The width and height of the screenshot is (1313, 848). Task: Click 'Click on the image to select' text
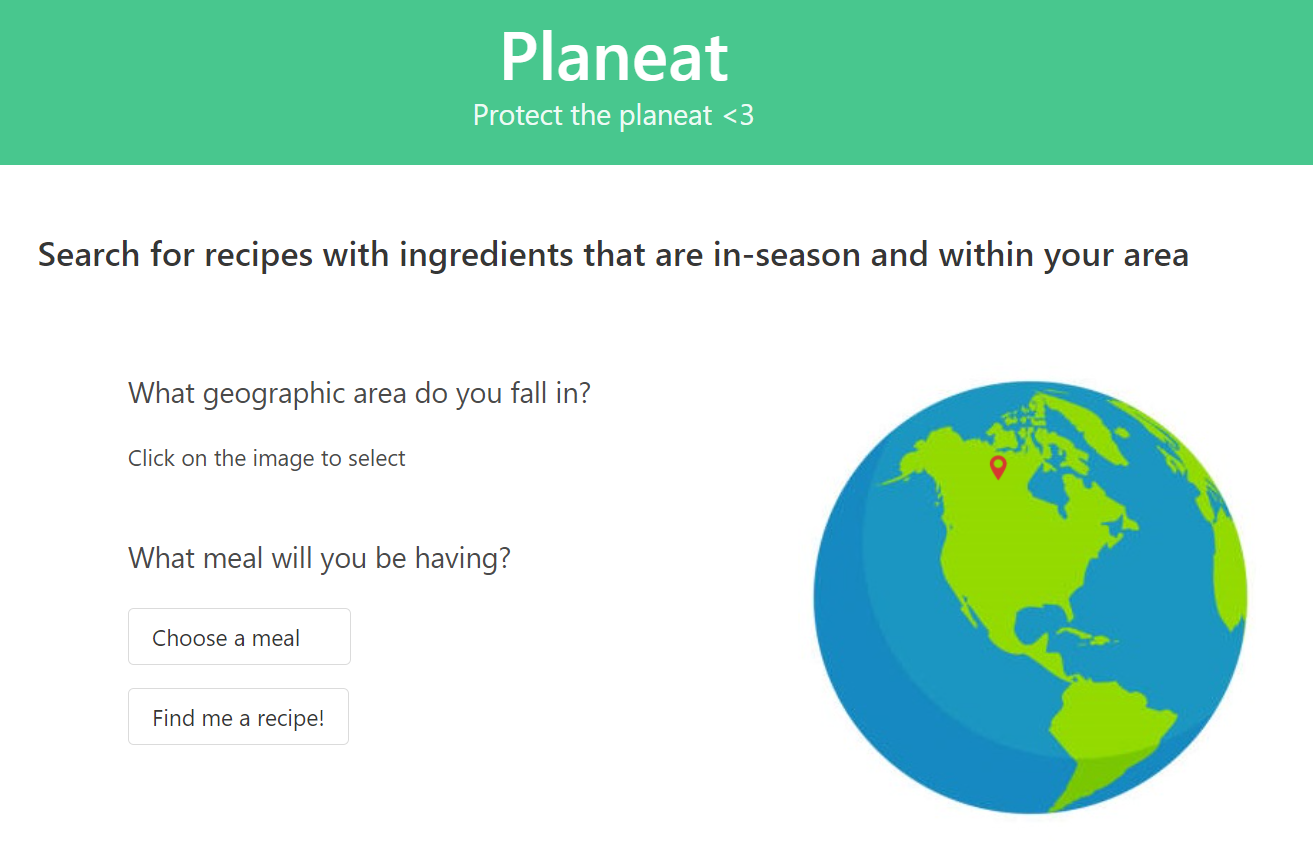(x=267, y=458)
